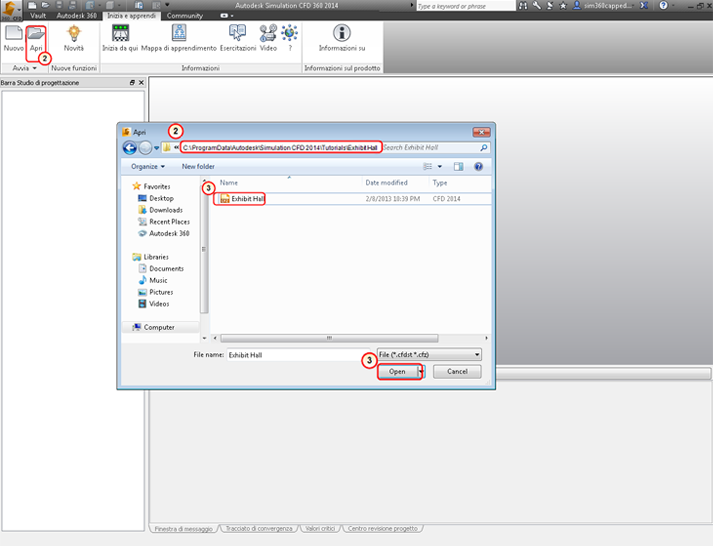The image size is (714, 546).
Task: Close the Barra Studio di progettazione panel
Action: (141, 82)
